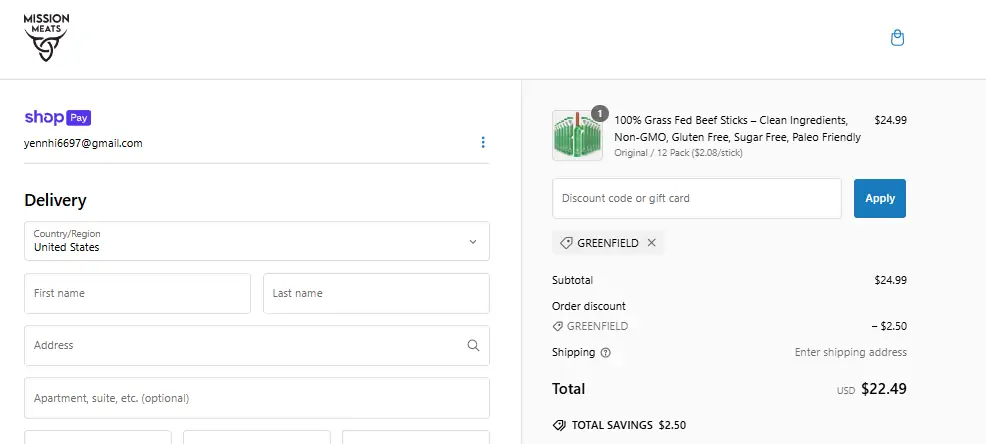
Task: Click the quantity badge on the product image
Action: [x=599, y=113]
